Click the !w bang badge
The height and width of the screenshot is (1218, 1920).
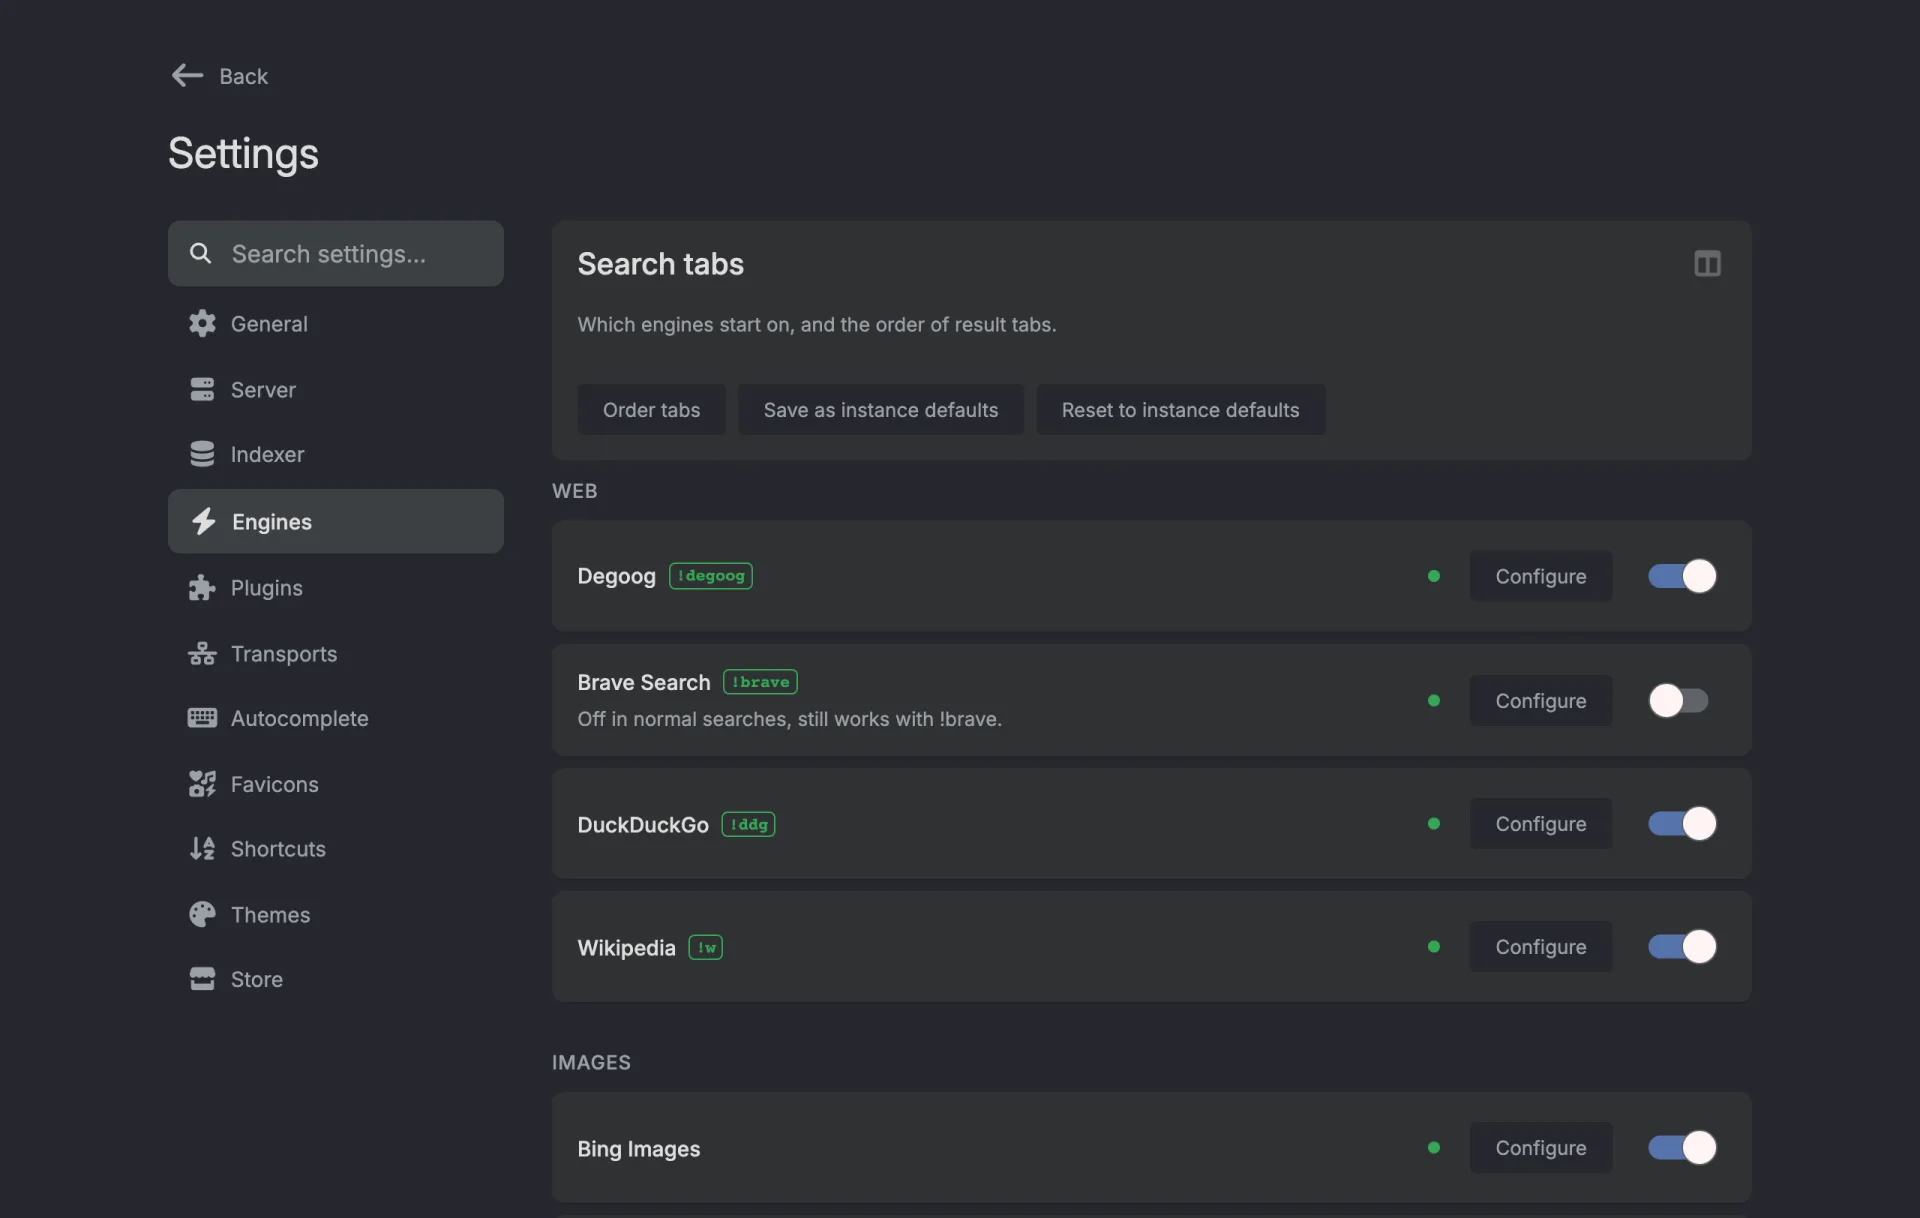(706, 947)
